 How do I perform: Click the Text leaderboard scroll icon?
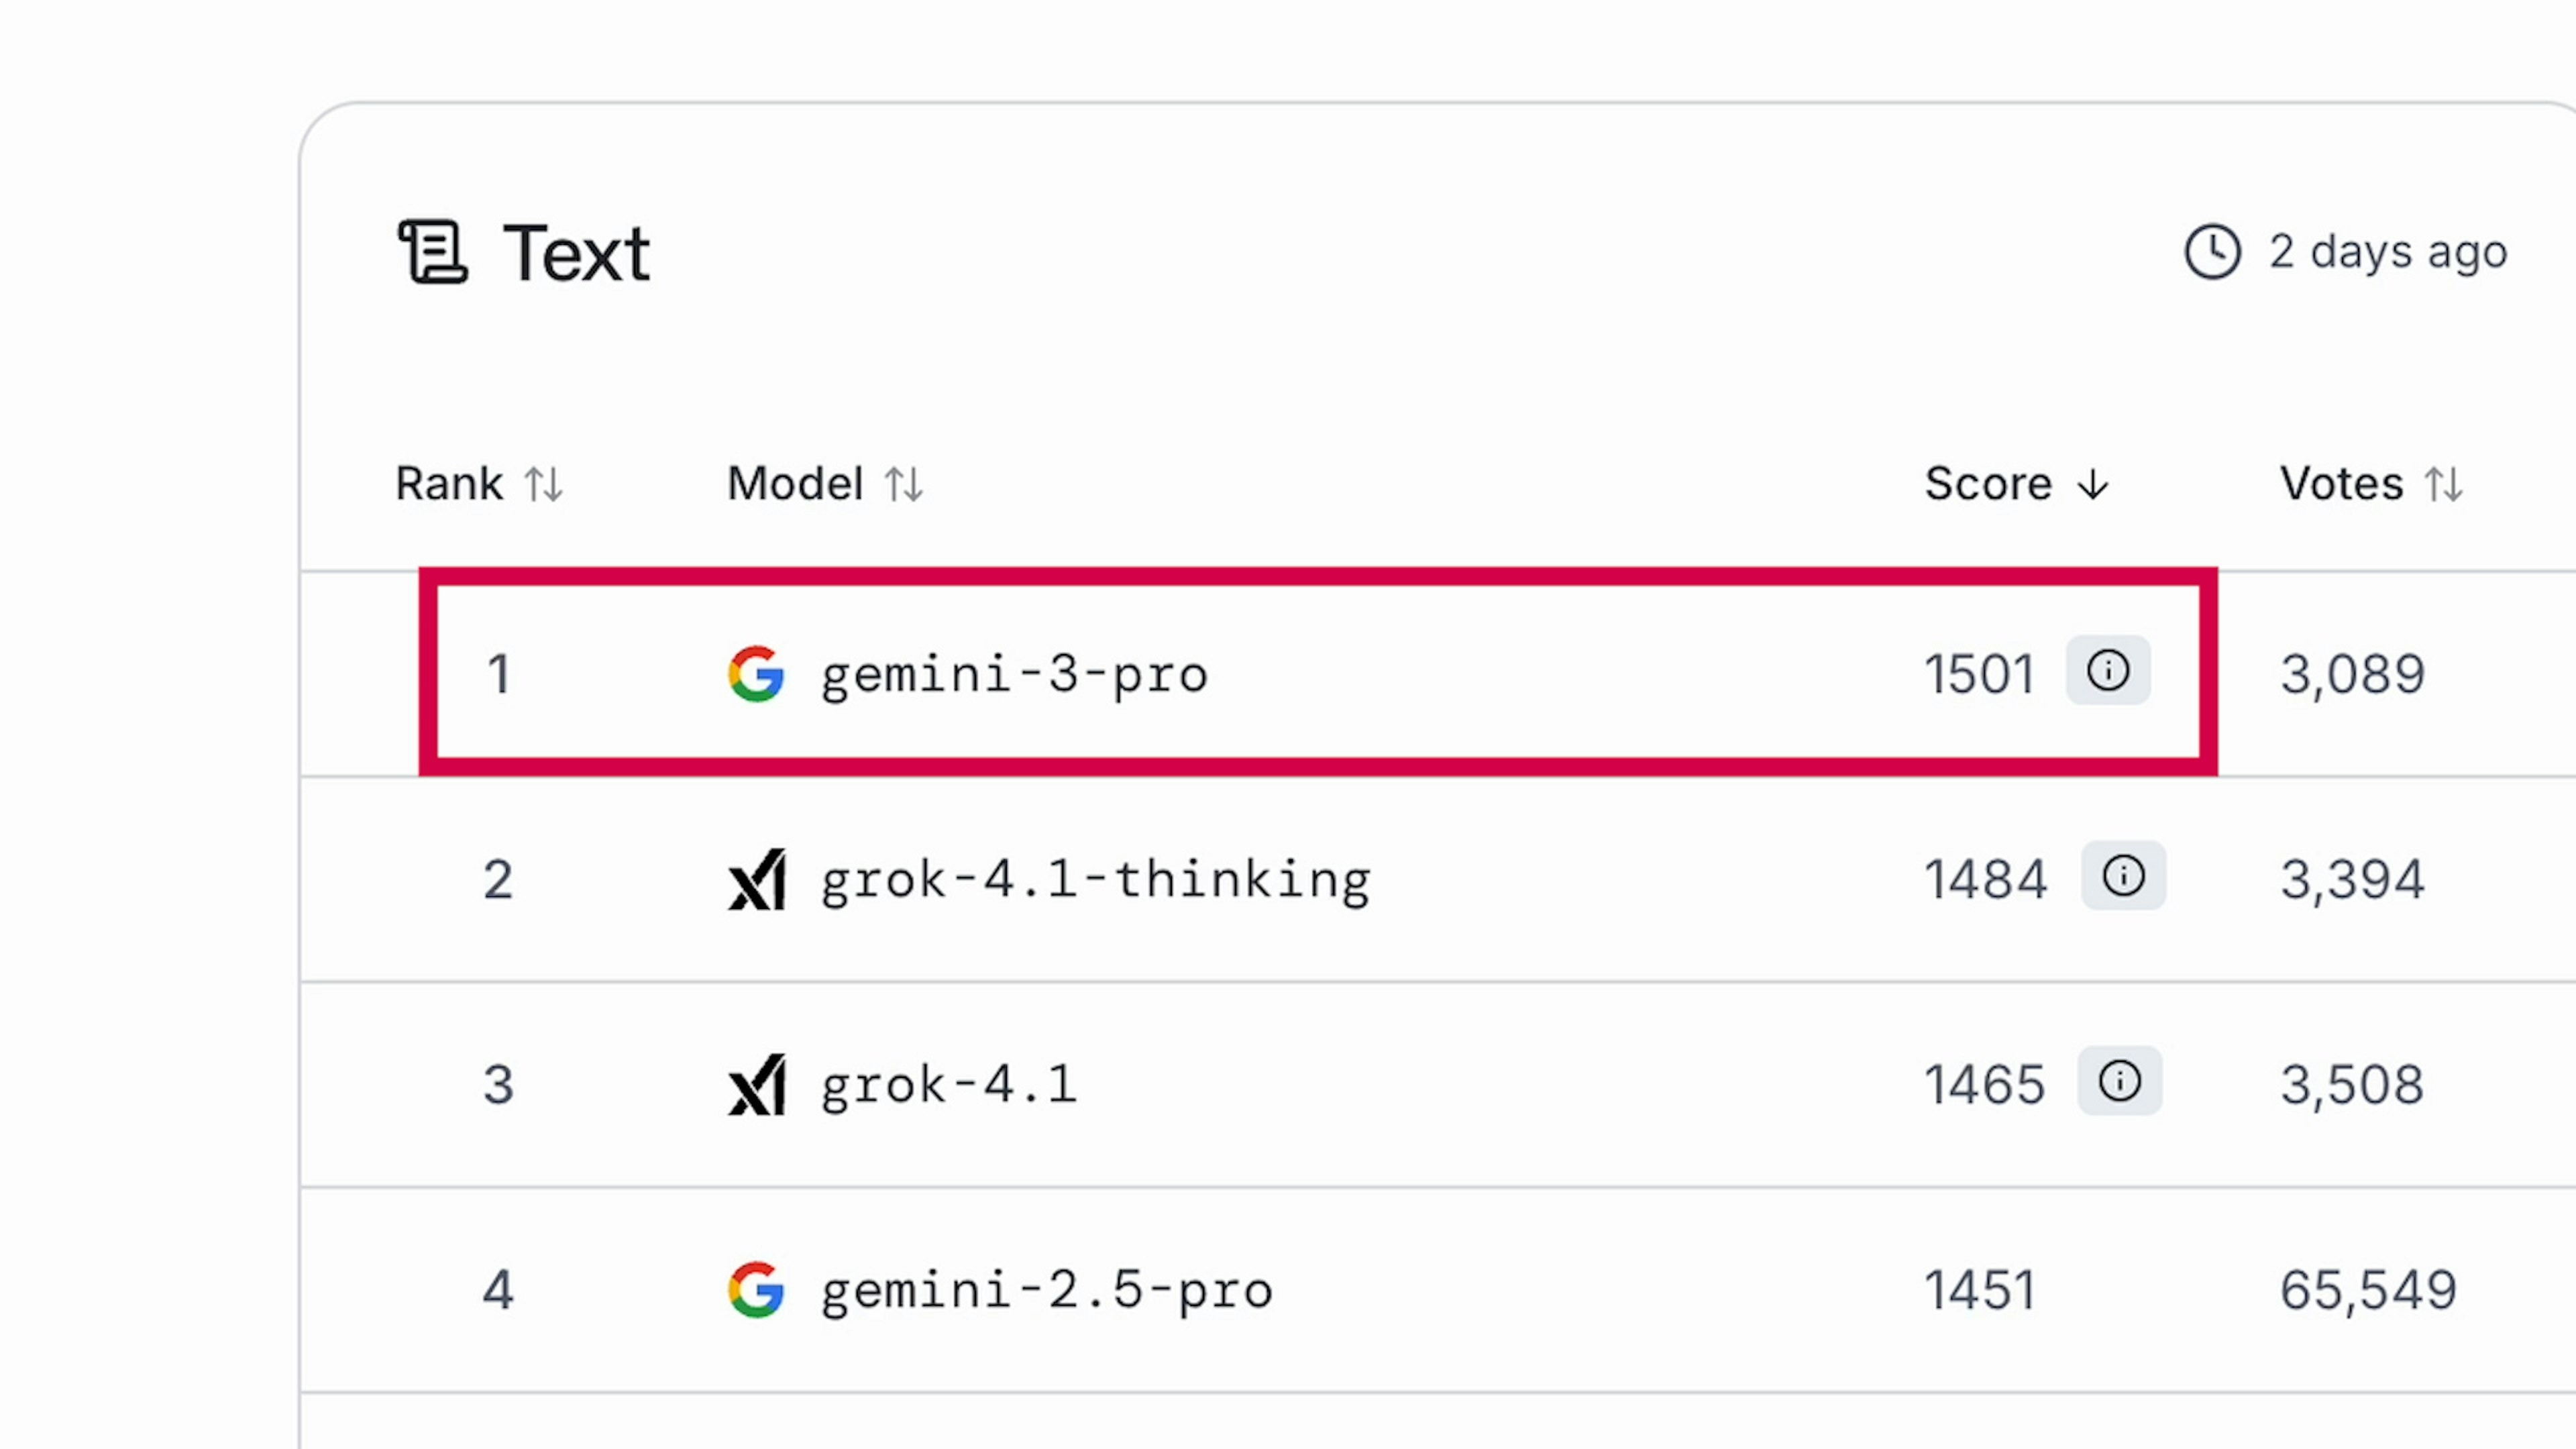(432, 252)
